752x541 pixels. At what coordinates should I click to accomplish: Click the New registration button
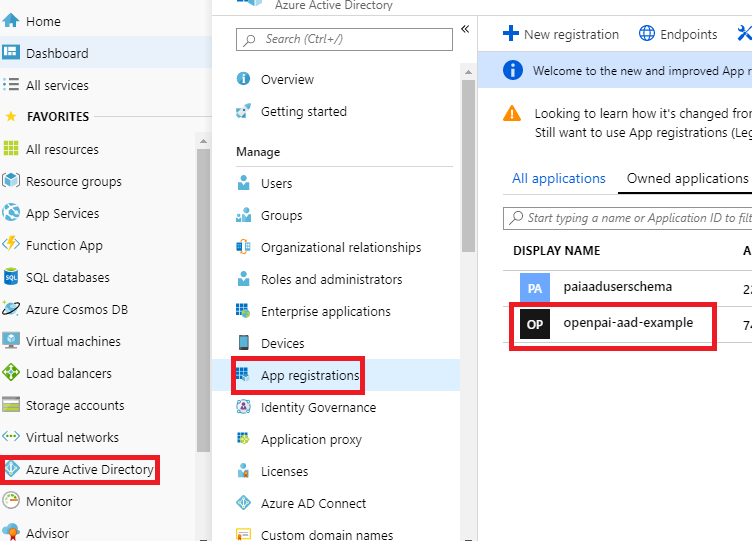(561, 34)
